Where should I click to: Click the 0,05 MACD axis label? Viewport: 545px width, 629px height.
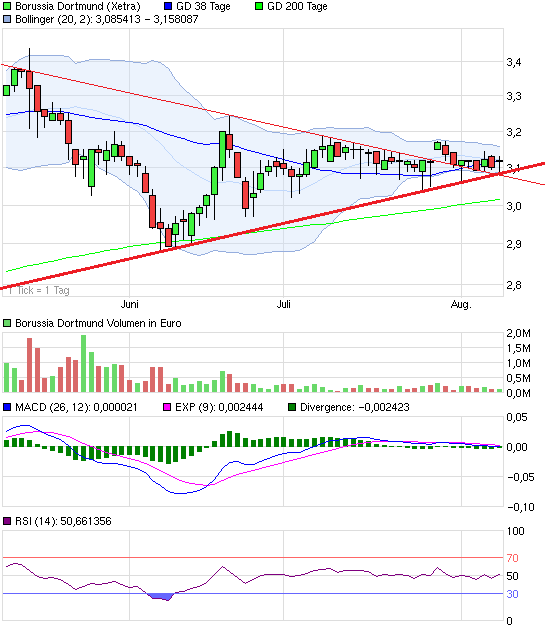click(x=517, y=418)
